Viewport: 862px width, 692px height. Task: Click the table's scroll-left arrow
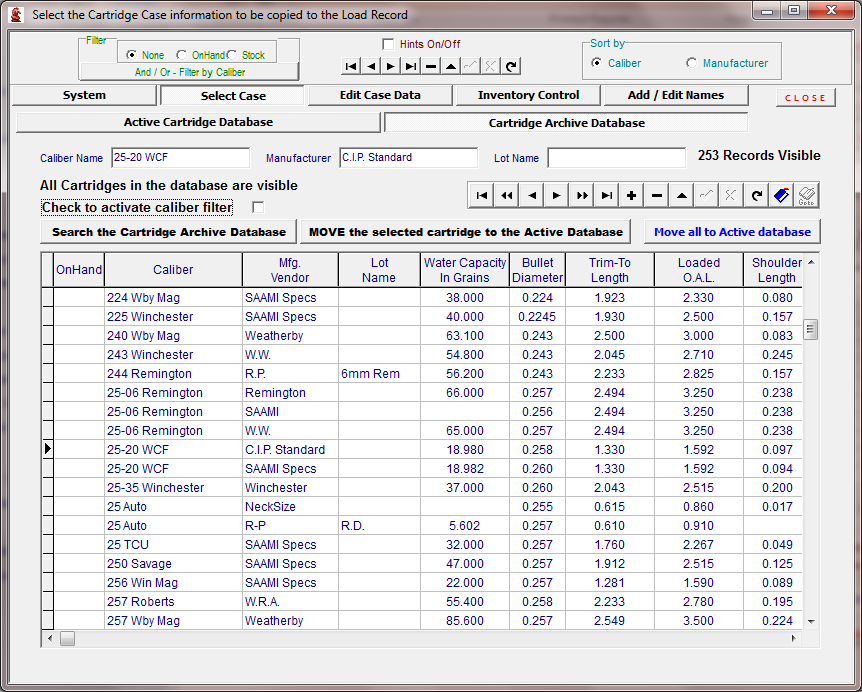click(x=50, y=639)
